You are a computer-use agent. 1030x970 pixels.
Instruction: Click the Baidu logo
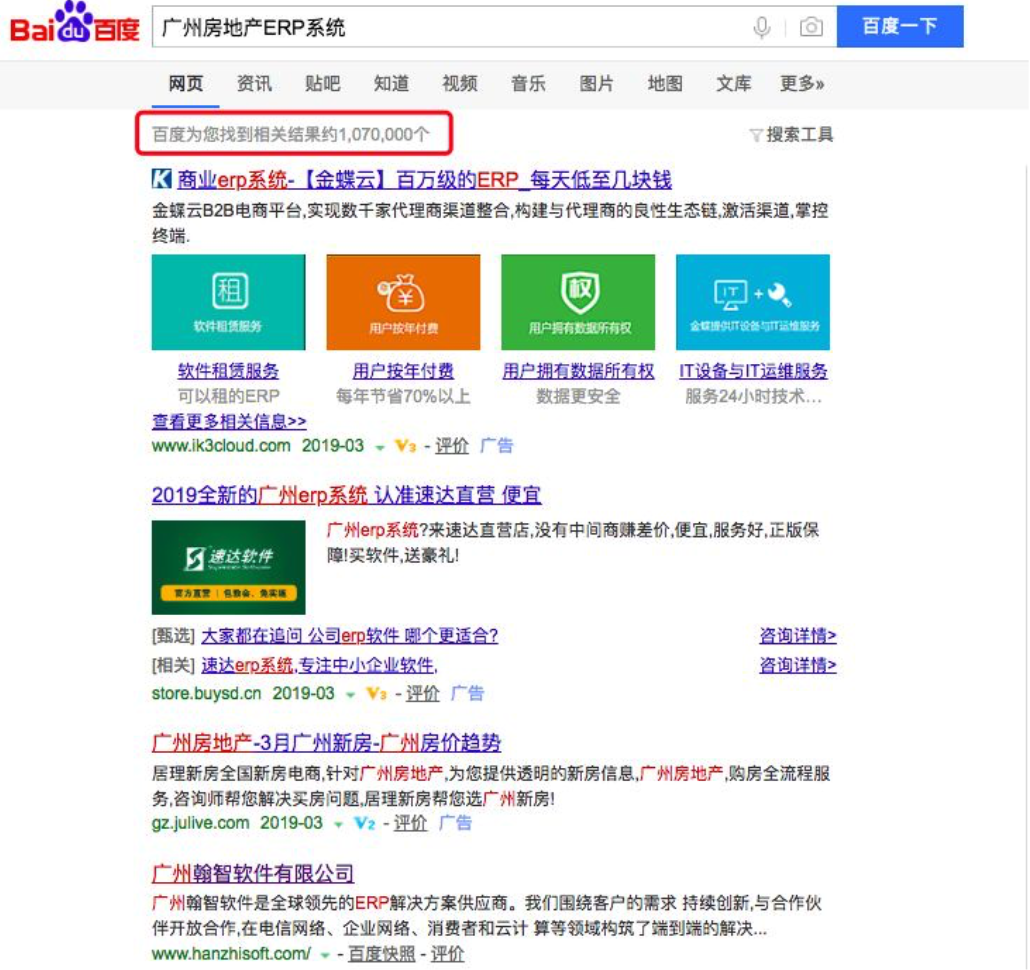click(74, 23)
